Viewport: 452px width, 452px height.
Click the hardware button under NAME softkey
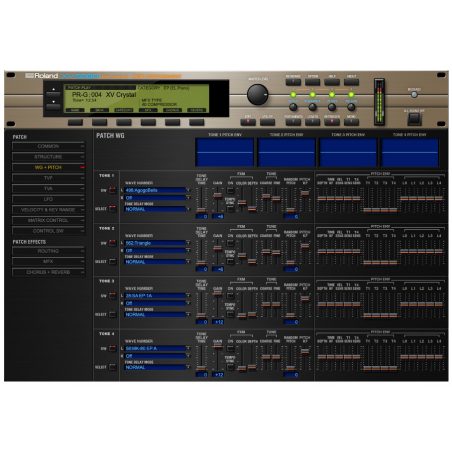75,122
